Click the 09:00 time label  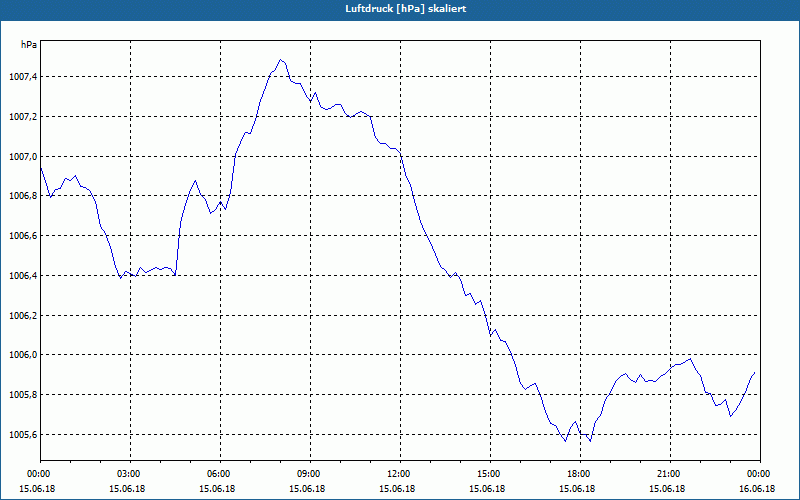pyautogui.click(x=309, y=474)
